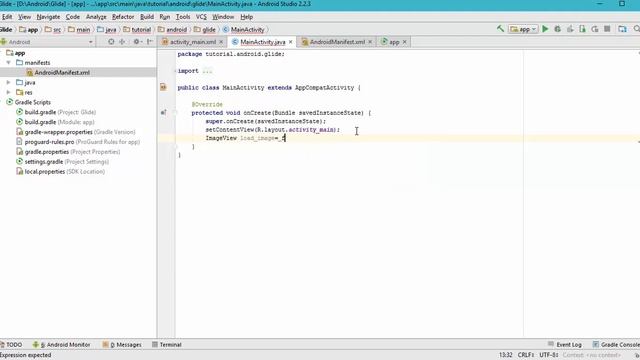Screen dimensions: 640x360
Task: Click the collapse all icon in Project panel
Action: (122, 42)
